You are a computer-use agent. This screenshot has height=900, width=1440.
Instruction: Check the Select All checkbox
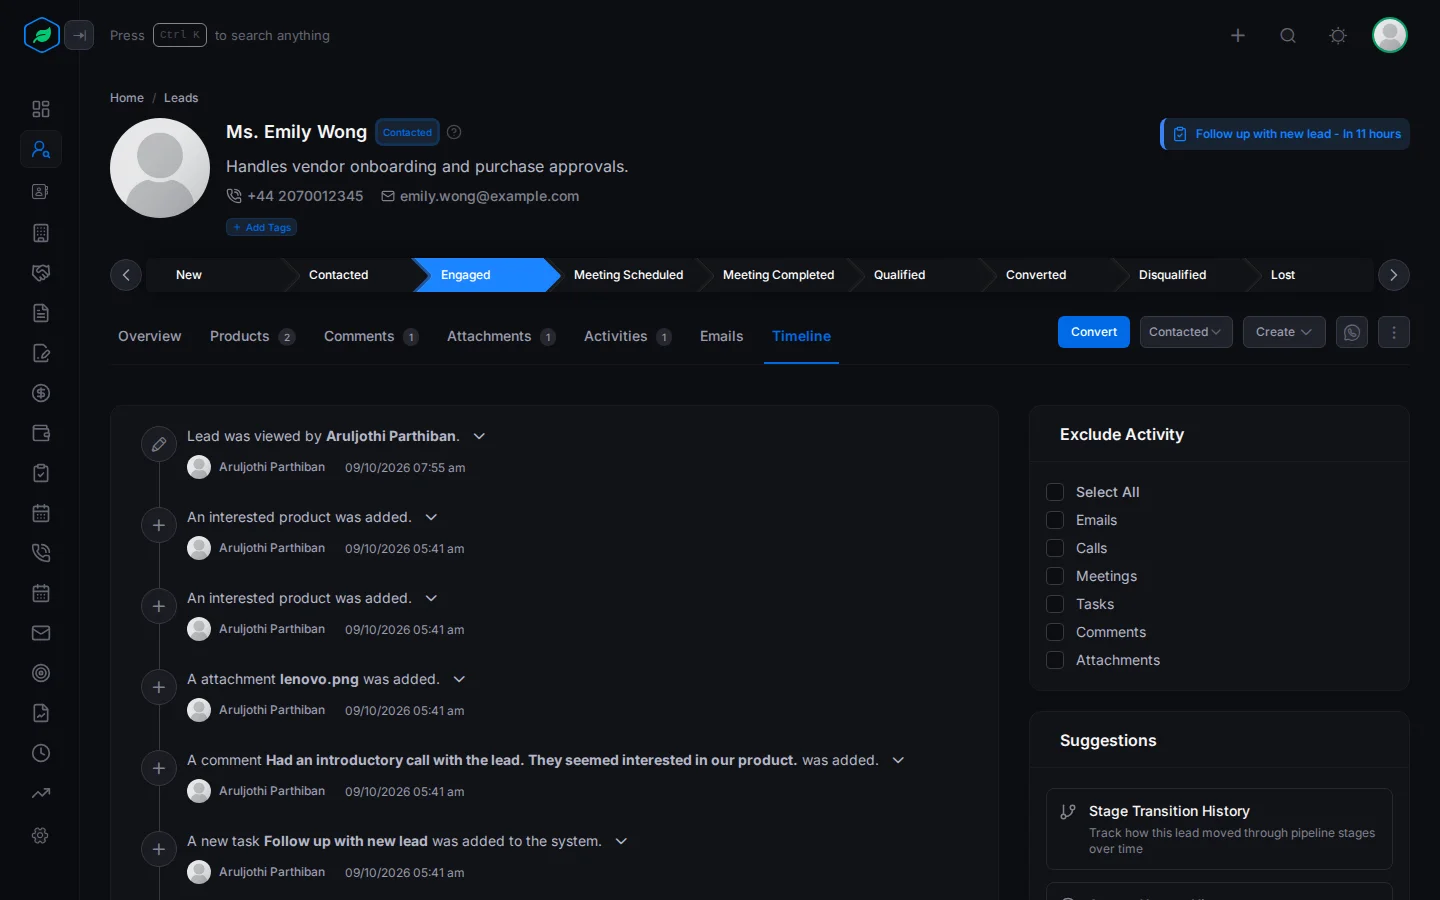click(1055, 492)
